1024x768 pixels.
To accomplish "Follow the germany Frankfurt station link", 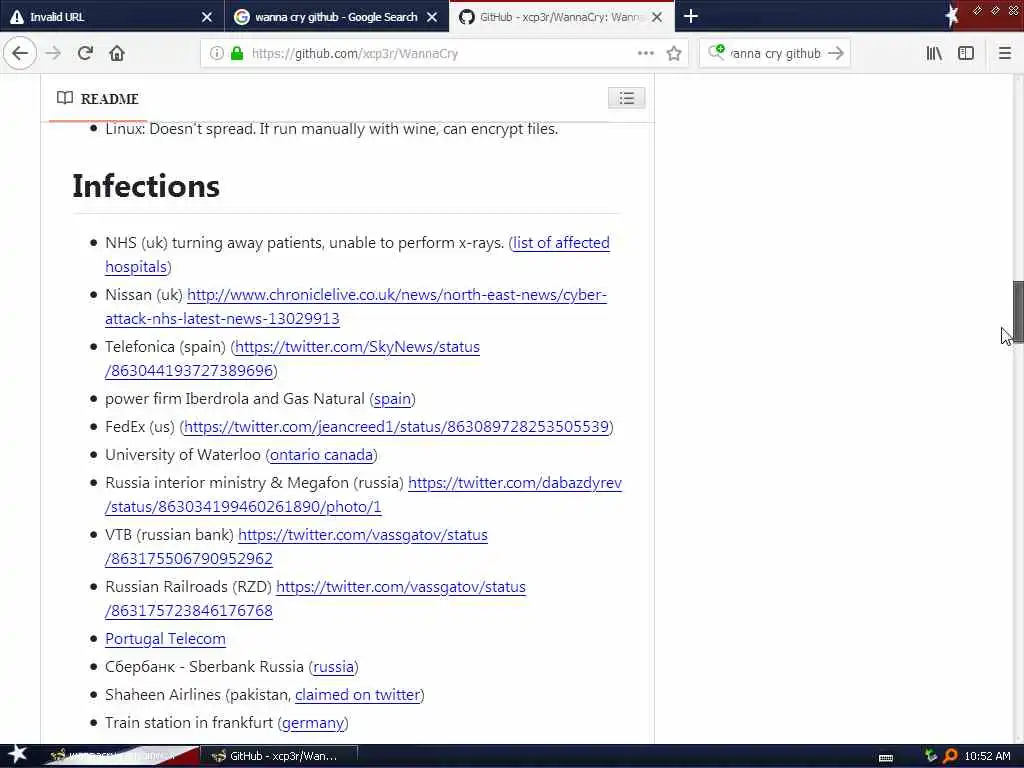I will tap(313, 723).
